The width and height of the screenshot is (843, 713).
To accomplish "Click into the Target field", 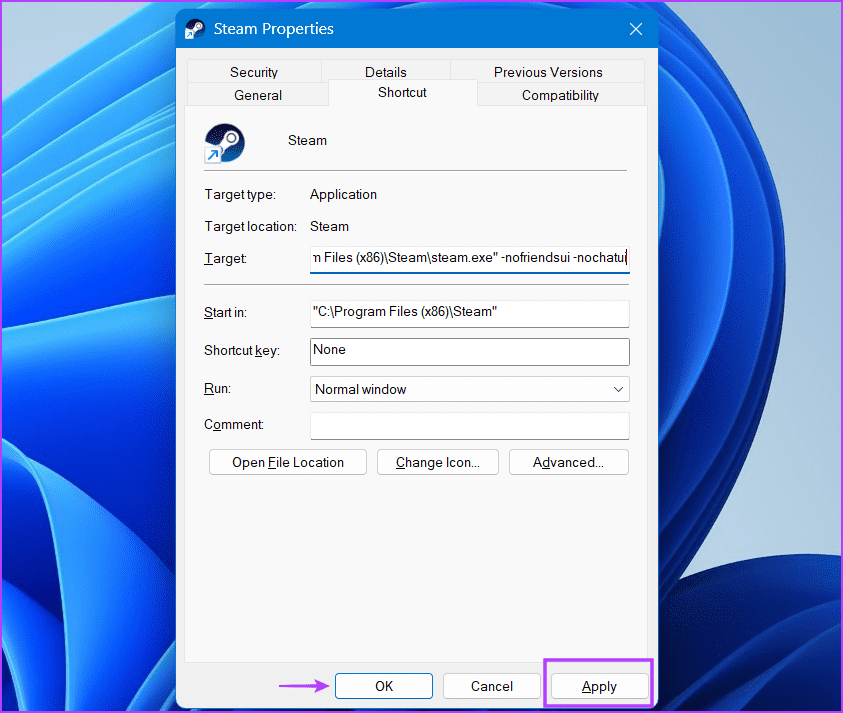I will click(x=469, y=258).
